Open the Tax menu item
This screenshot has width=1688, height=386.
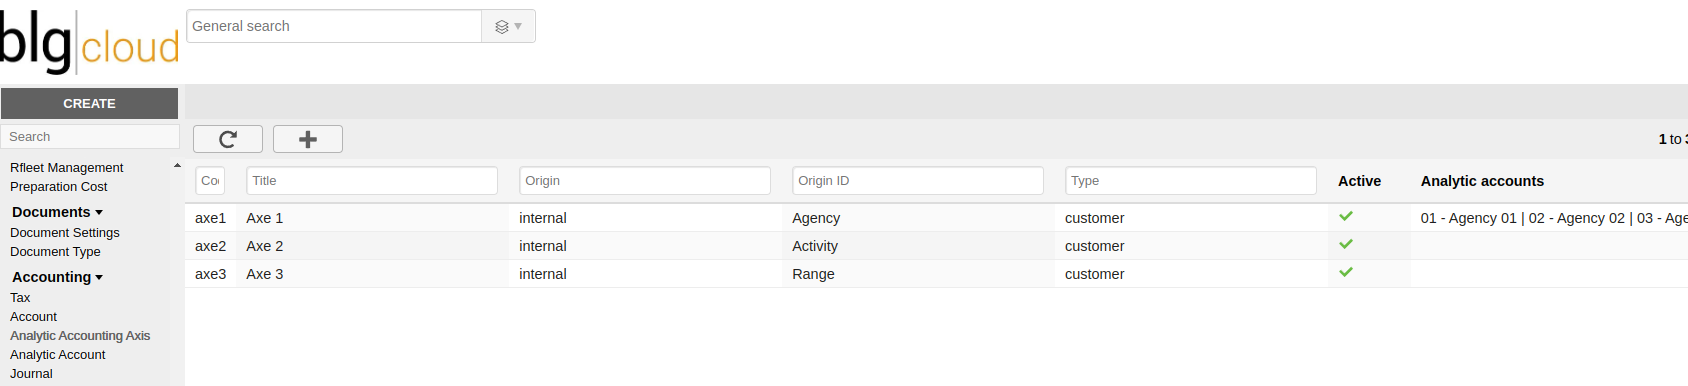[20, 298]
